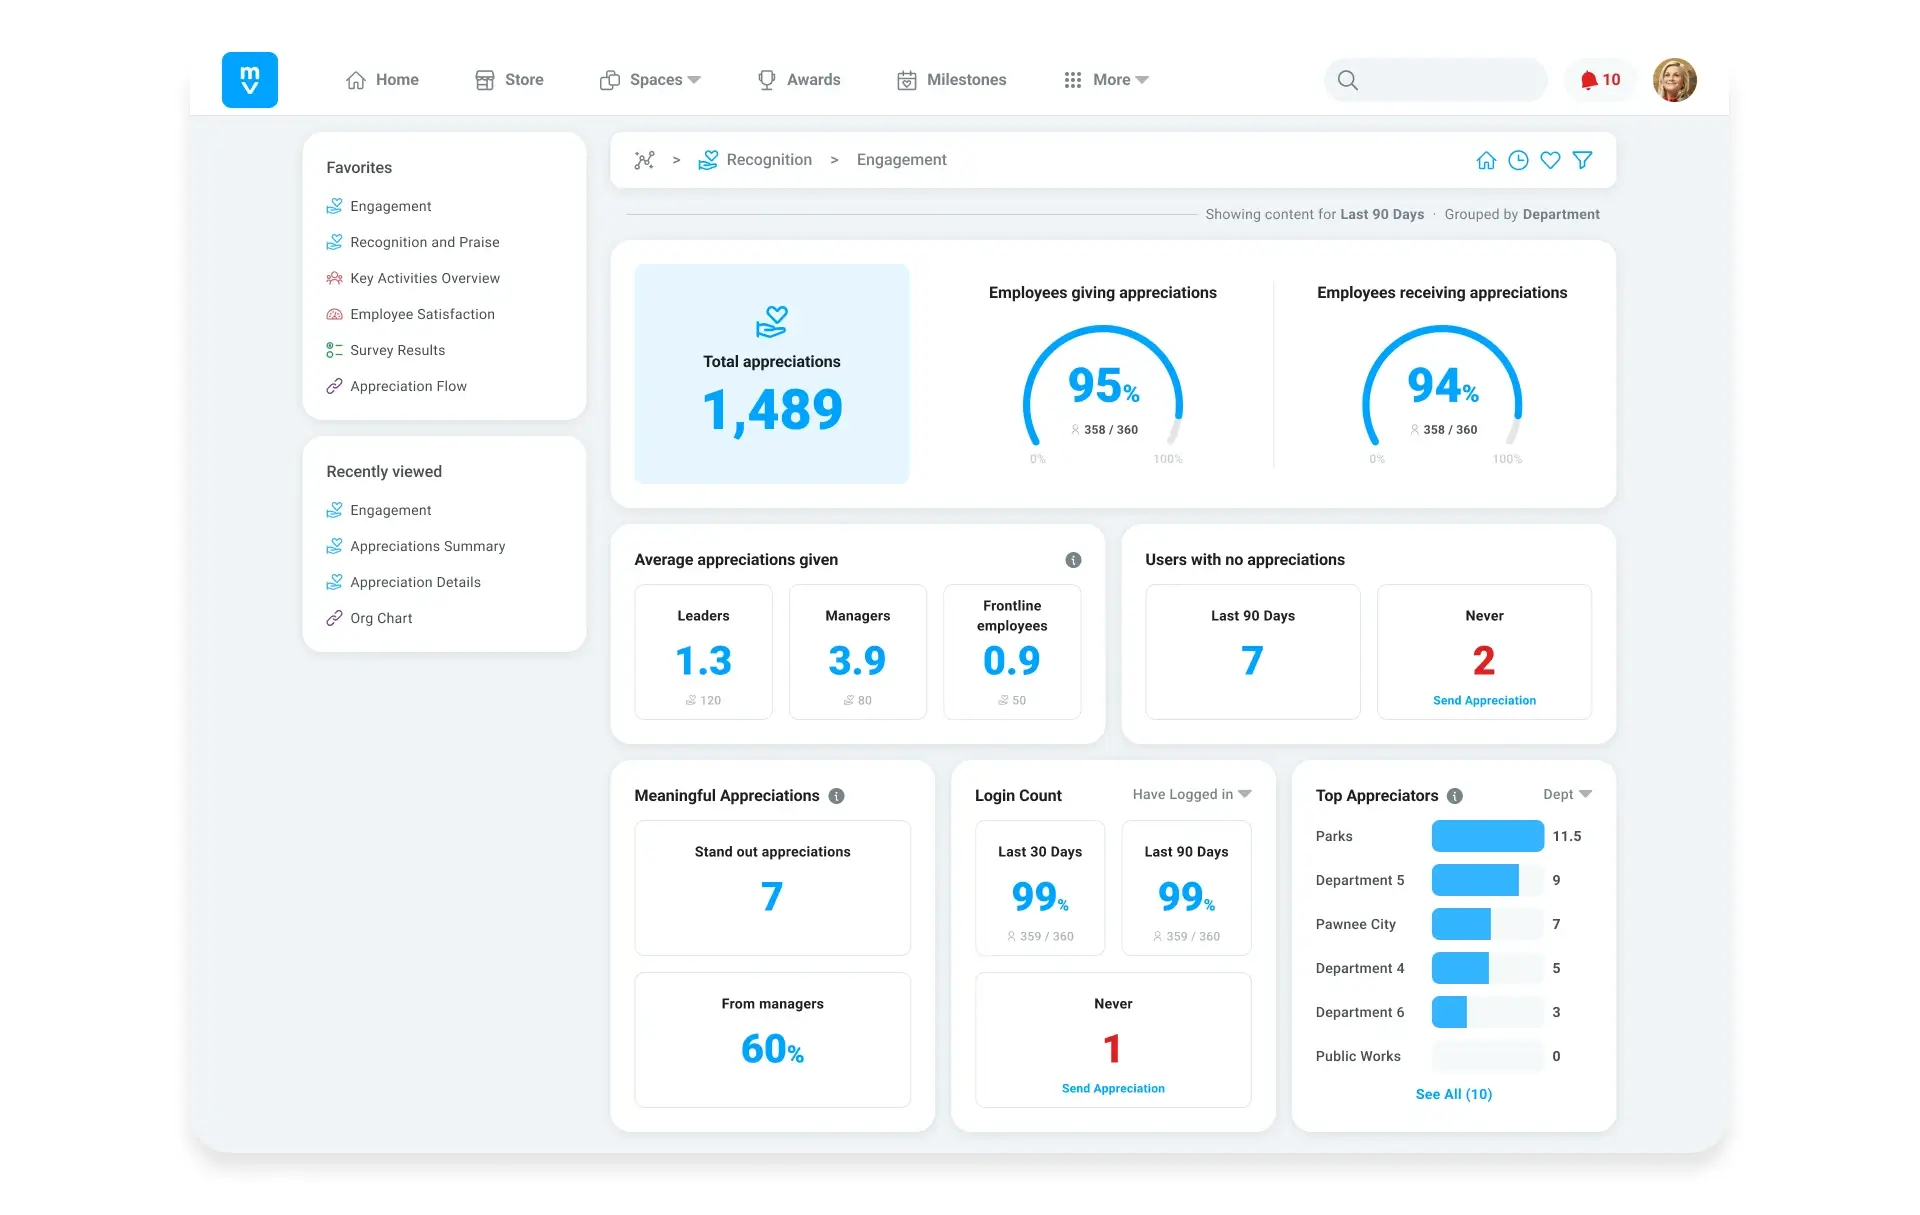Open notifications bell showing 10
This screenshot has width=1920, height=1215.
(x=1599, y=80)
